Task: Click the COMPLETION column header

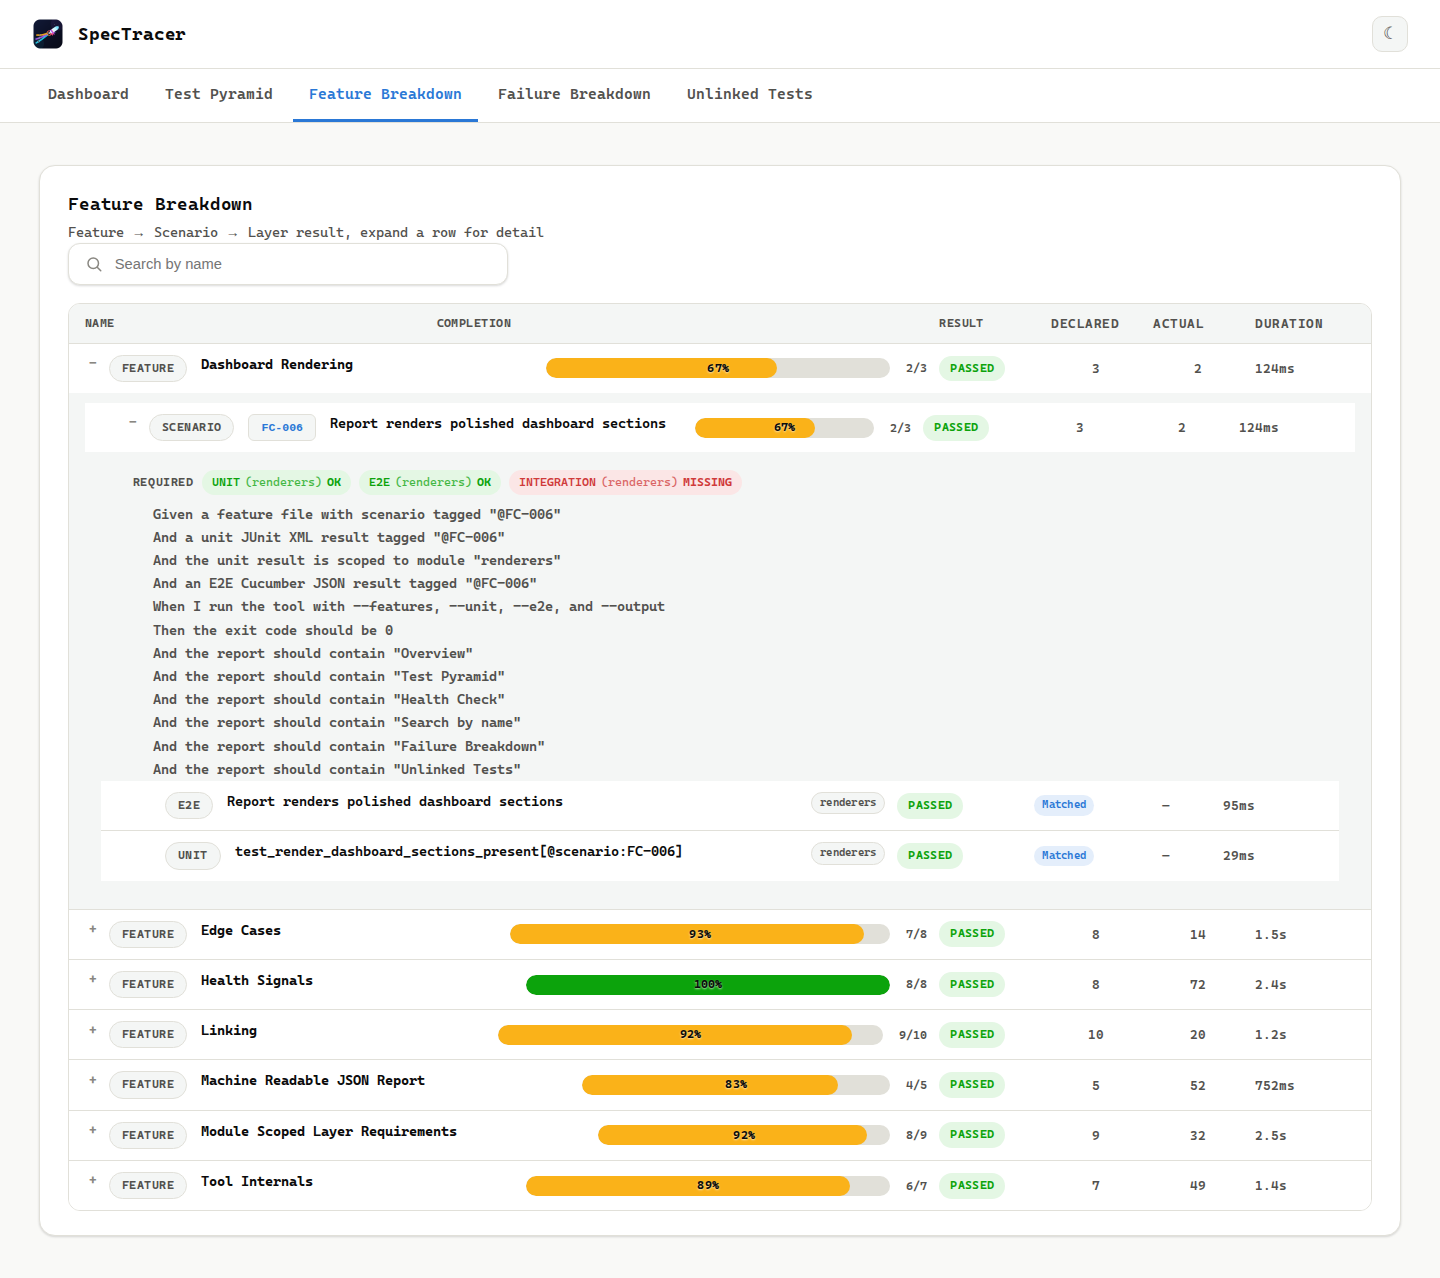Action: (x=474, y=323)
